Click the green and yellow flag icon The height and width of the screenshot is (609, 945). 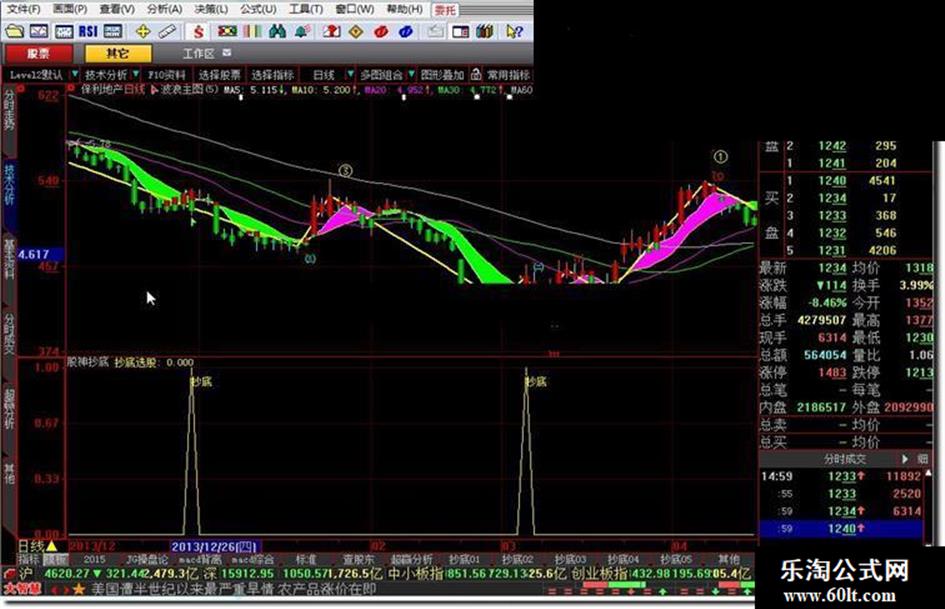[x=227, y=31]
